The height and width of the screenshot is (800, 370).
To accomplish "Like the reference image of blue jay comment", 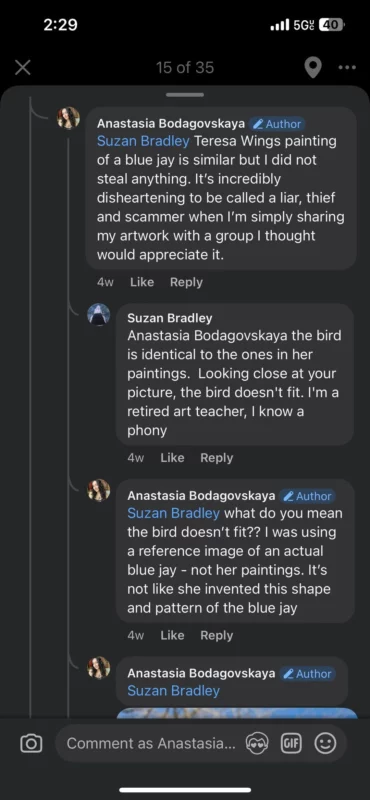I will point(172,635).
